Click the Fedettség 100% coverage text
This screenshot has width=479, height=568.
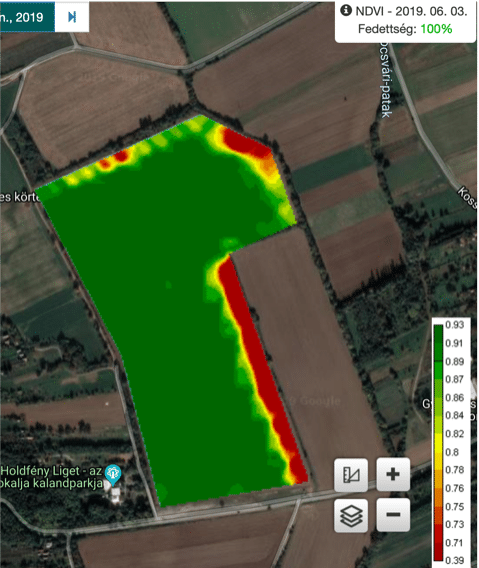(x=405, y=29)
